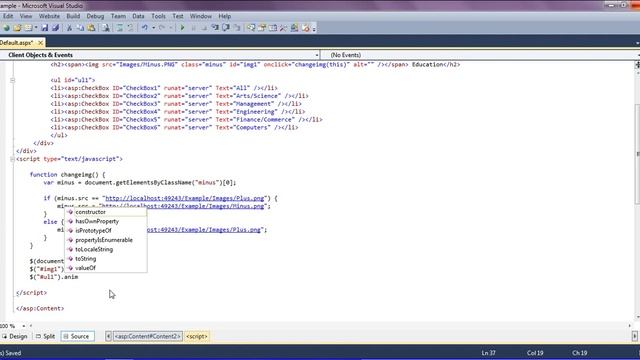The image size is (640, 360).
Task: Click the script breadcrumb tag
Action: (x=197, y=336)
